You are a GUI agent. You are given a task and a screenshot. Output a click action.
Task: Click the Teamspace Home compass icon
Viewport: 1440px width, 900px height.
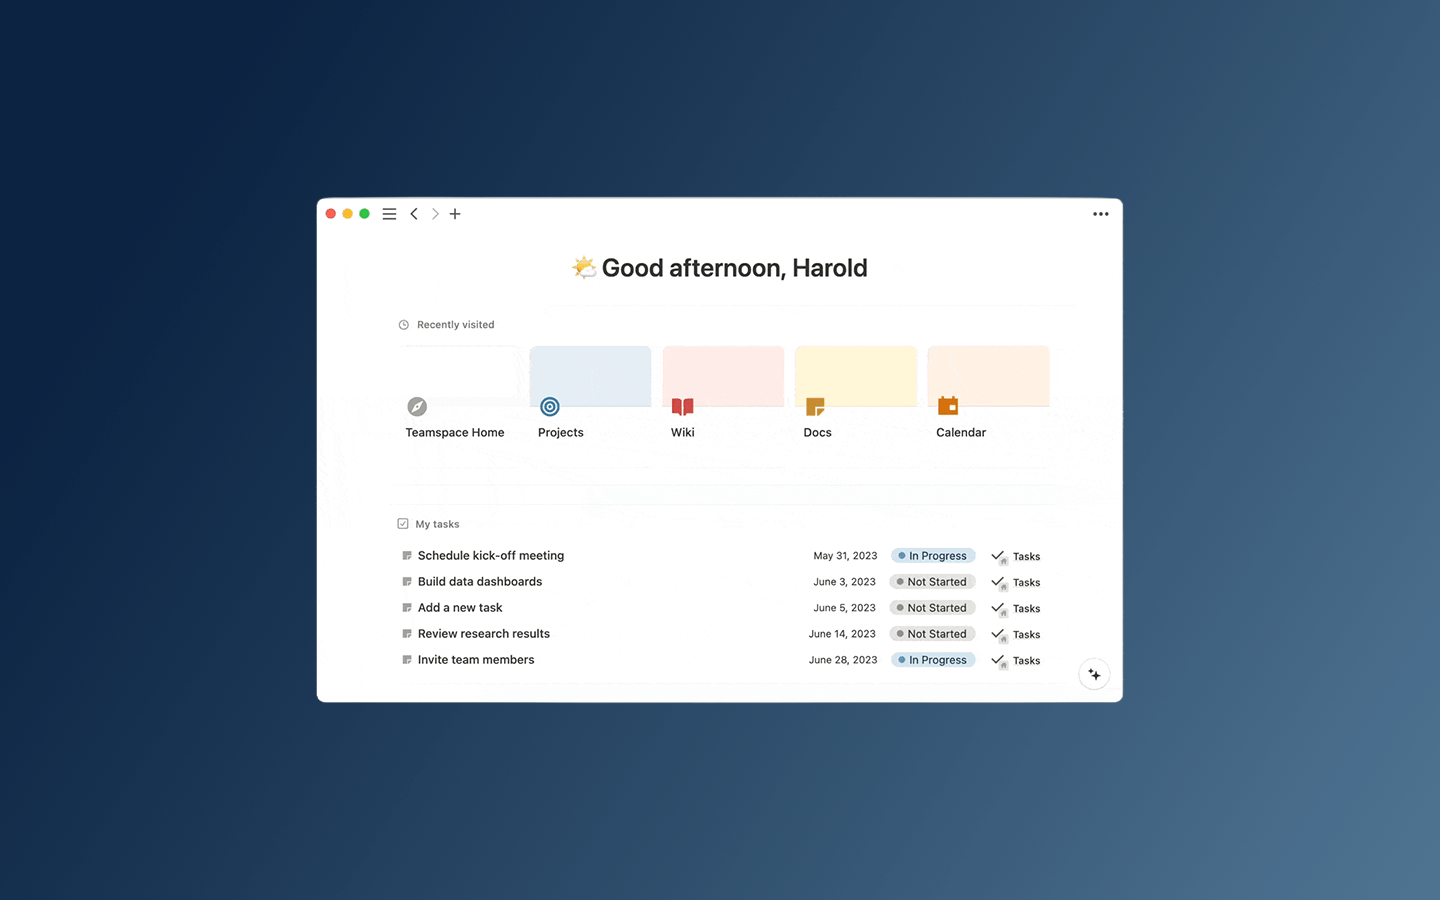tap(417, 407)
